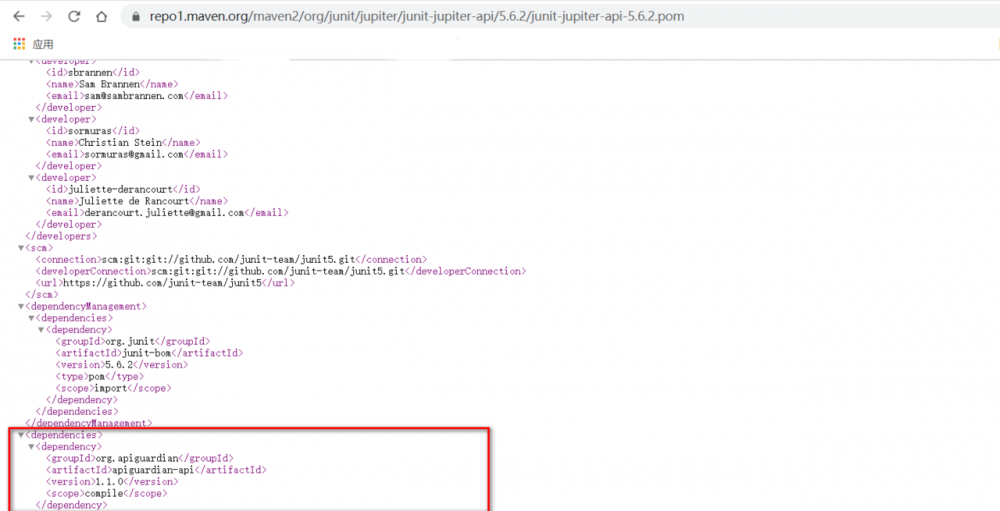
Task: Click the groupId line org.apiguardian
Action: 140,458
